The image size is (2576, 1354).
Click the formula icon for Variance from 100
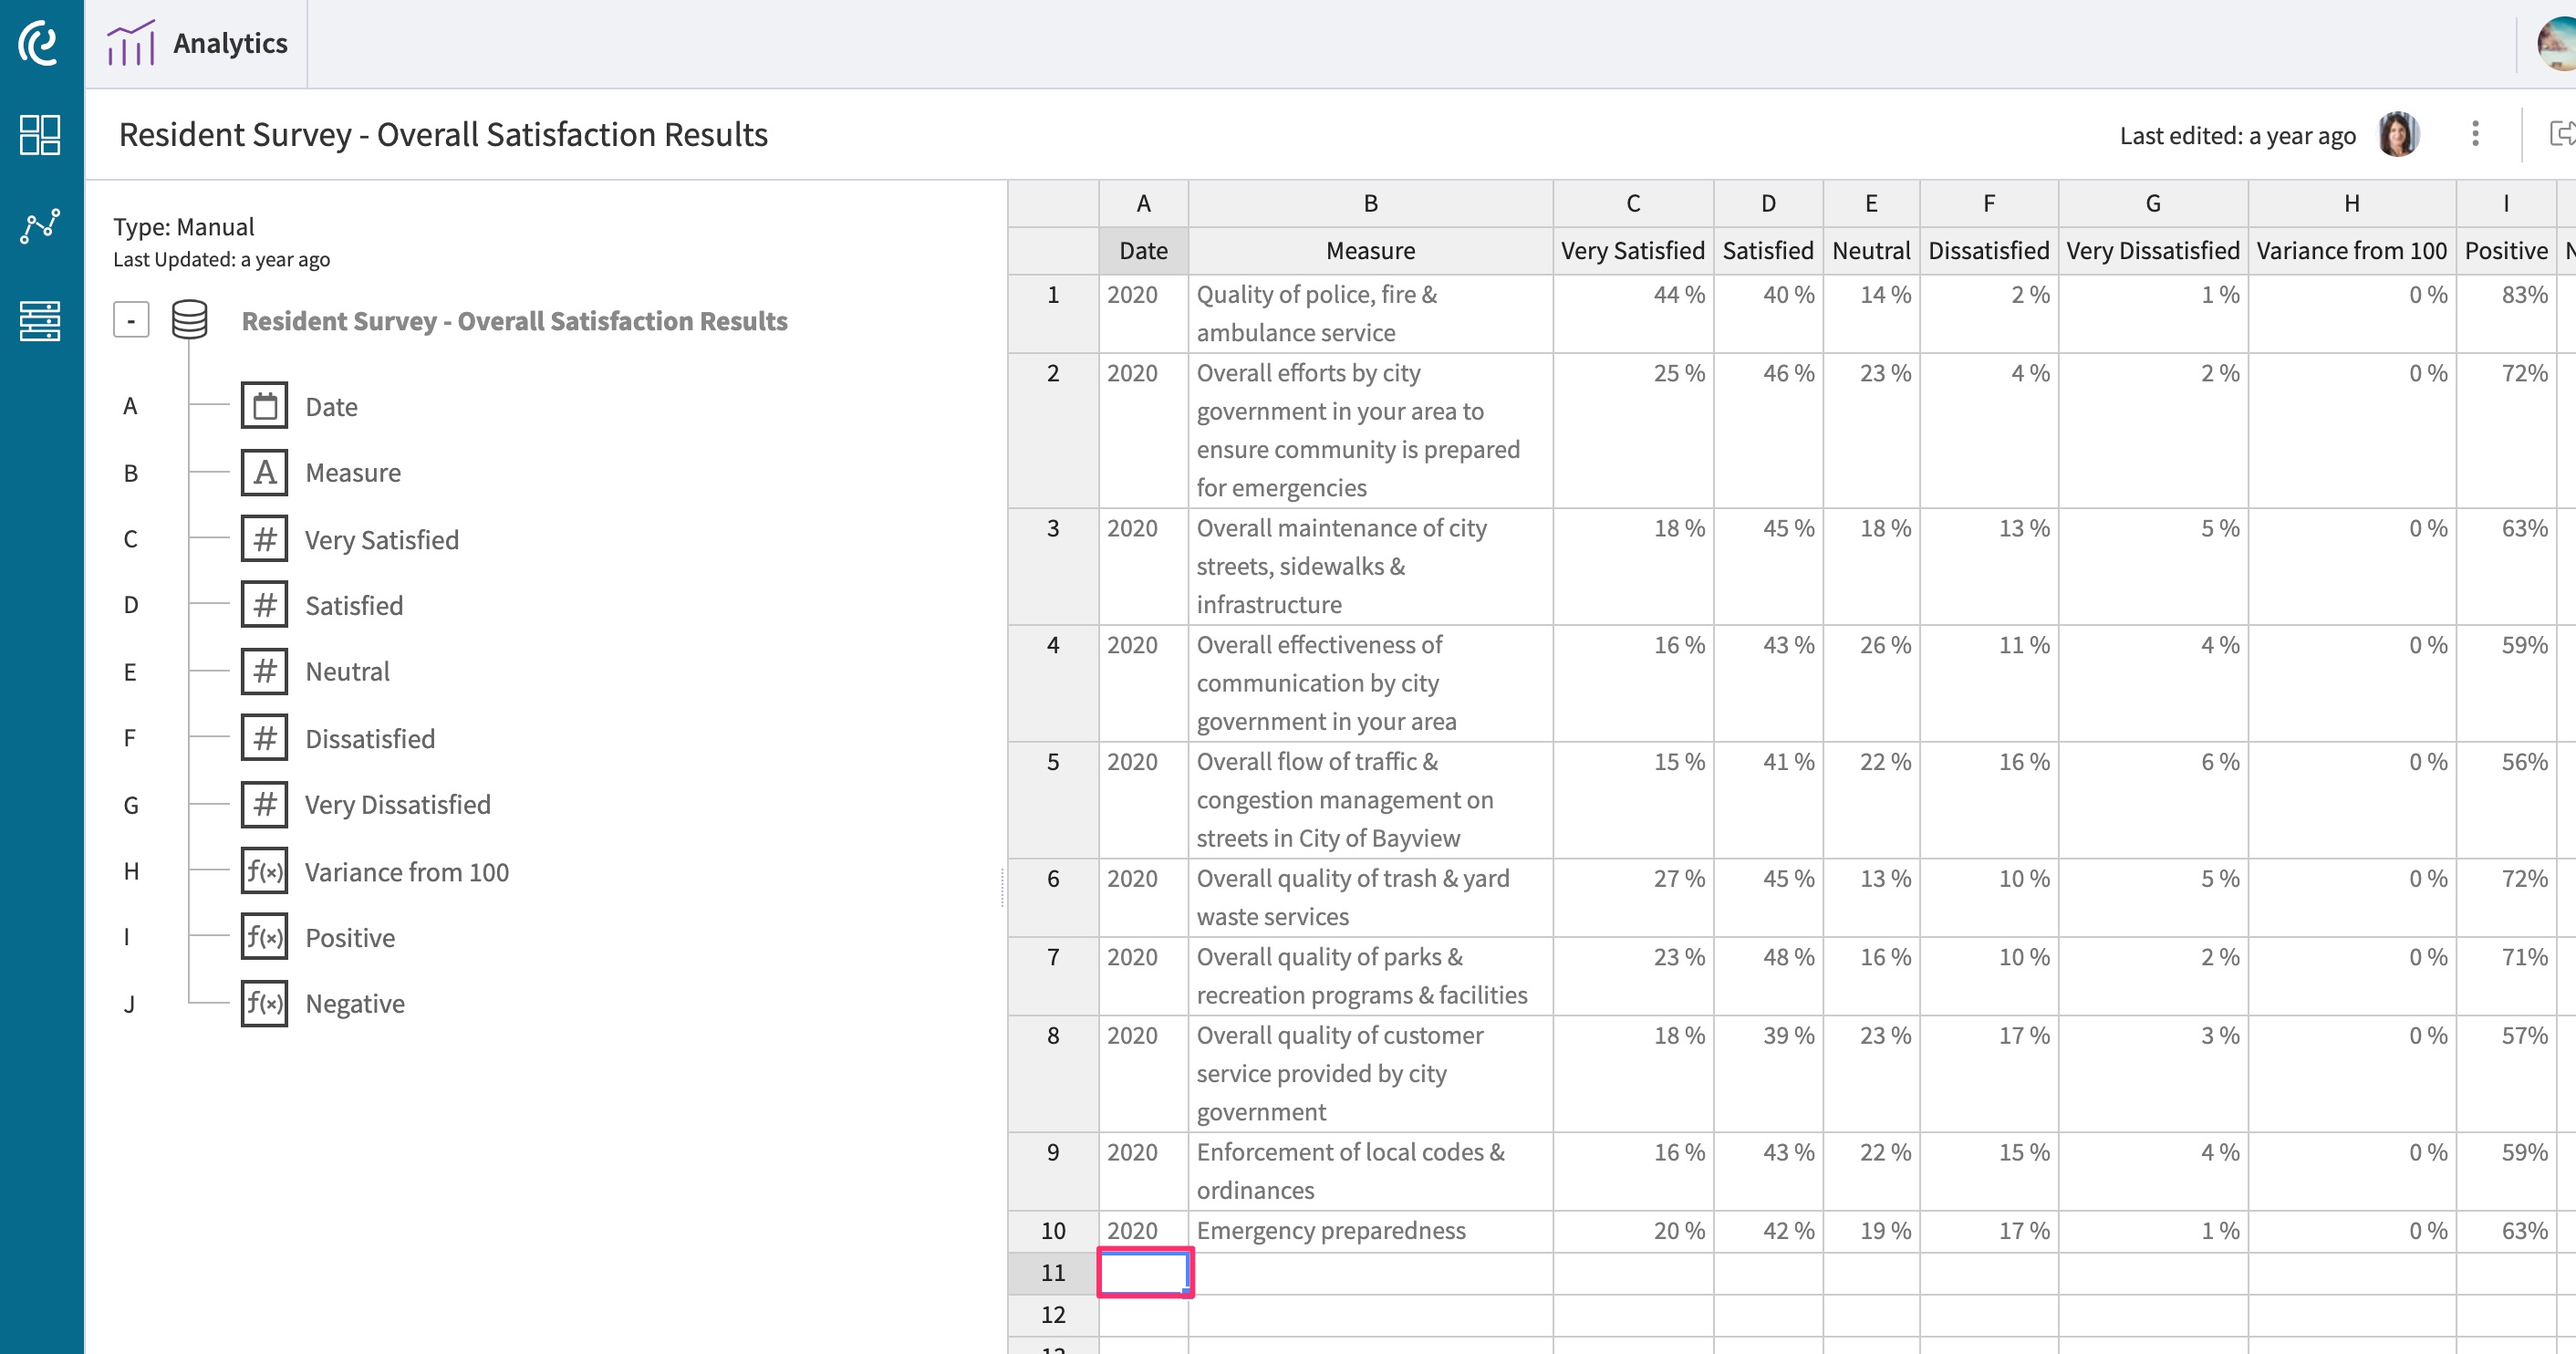264,871
